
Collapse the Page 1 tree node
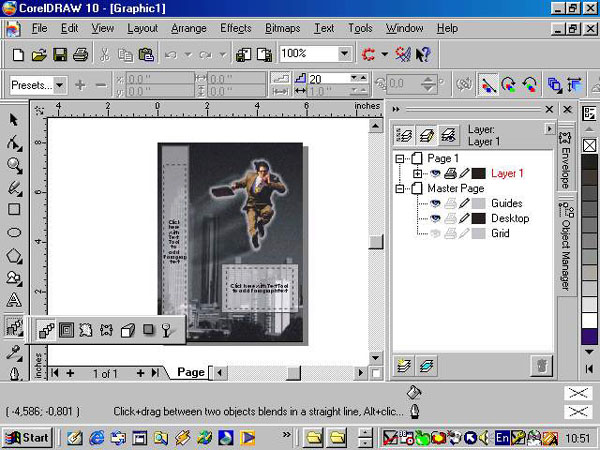point(402,159)
